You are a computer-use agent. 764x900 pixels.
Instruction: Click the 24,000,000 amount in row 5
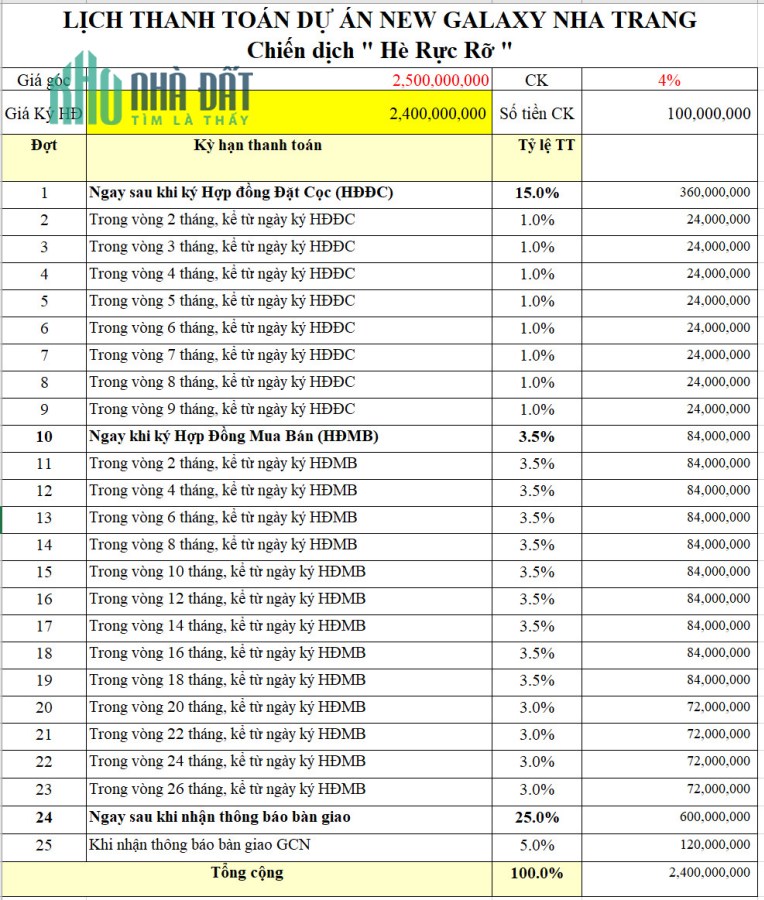(x=669, y=301)
